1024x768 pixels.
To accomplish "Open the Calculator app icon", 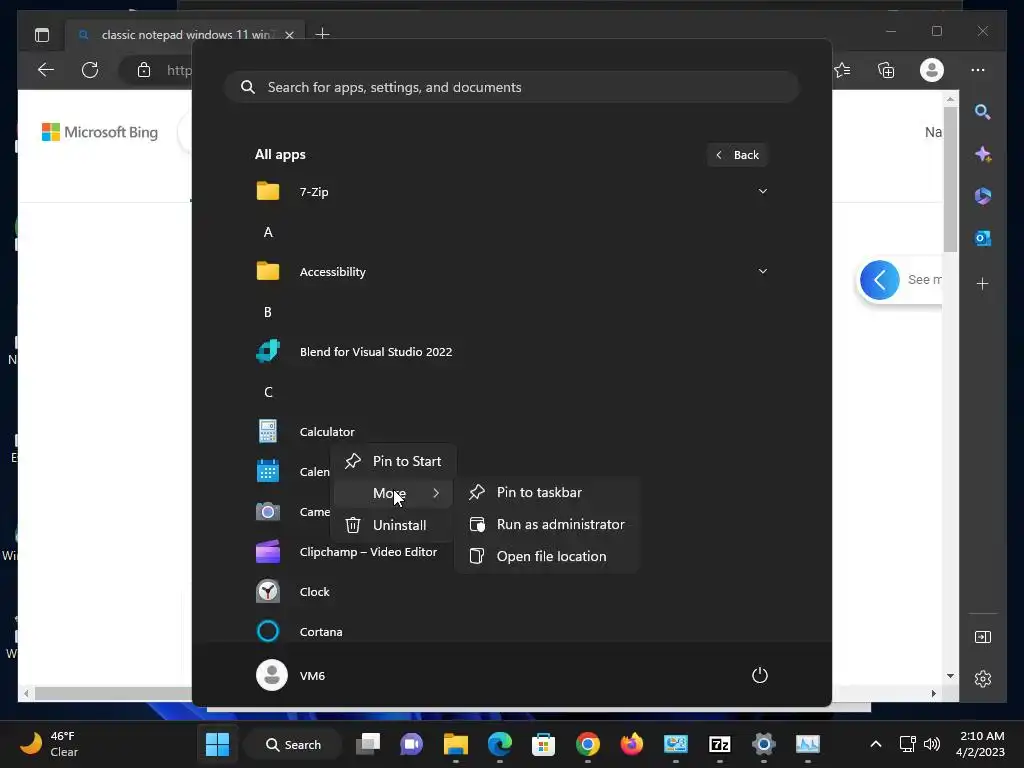I will pos(268,432).
